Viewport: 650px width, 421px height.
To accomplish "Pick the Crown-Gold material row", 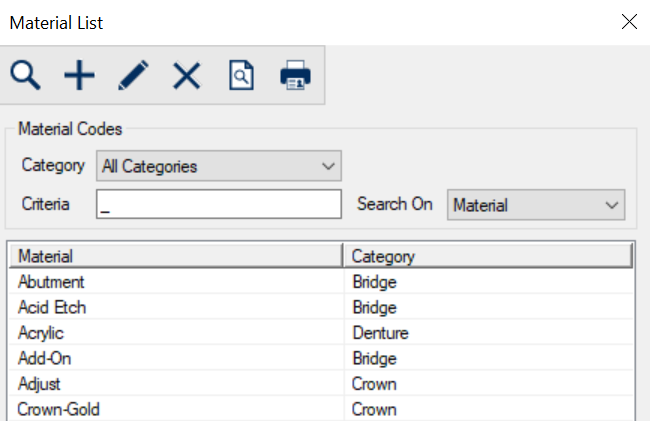I will tap(59, 409).
